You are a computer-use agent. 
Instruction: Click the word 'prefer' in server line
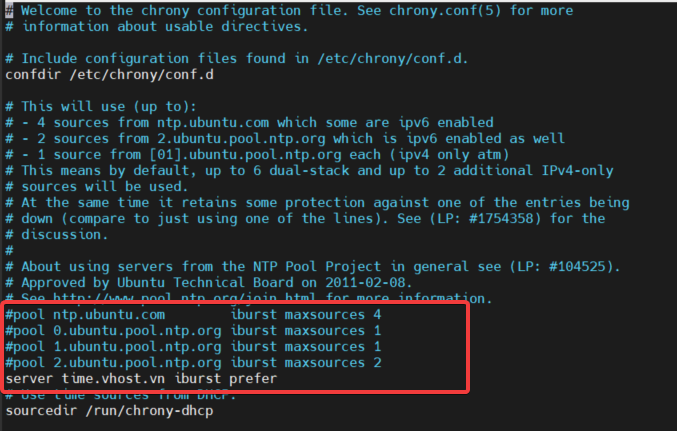253,379
